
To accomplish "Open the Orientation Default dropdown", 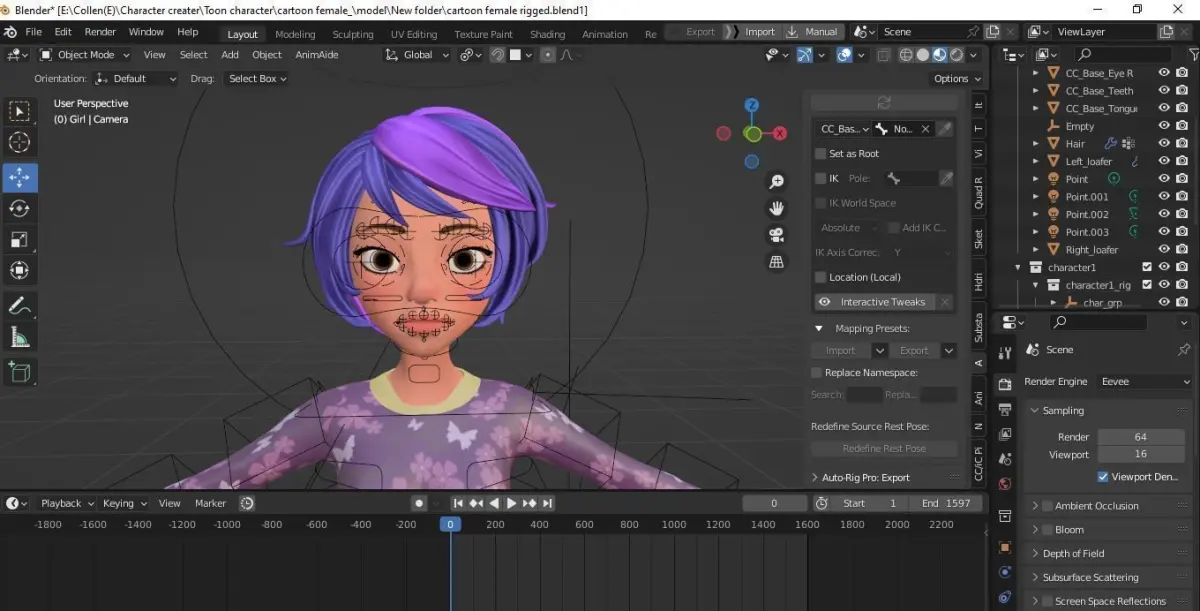I will coord(136,78).
